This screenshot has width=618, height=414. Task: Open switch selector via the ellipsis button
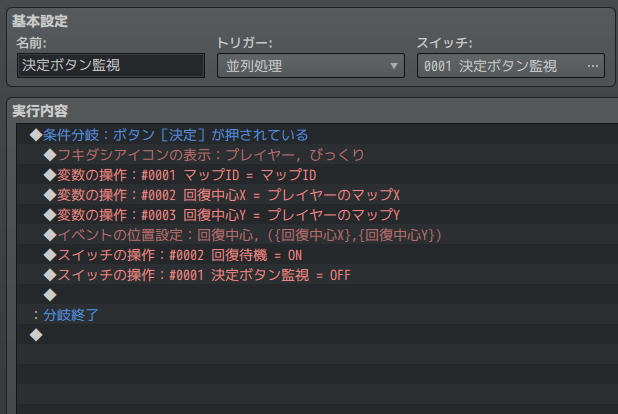[x=592, y=66]
